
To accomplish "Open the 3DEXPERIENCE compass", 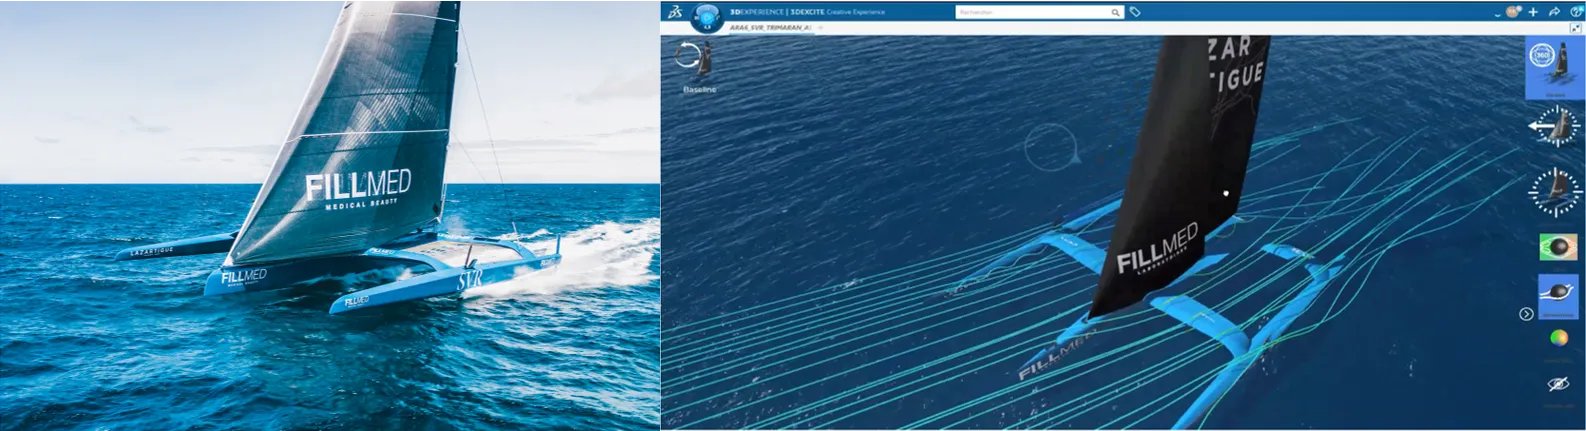I will tap(706, 18).
